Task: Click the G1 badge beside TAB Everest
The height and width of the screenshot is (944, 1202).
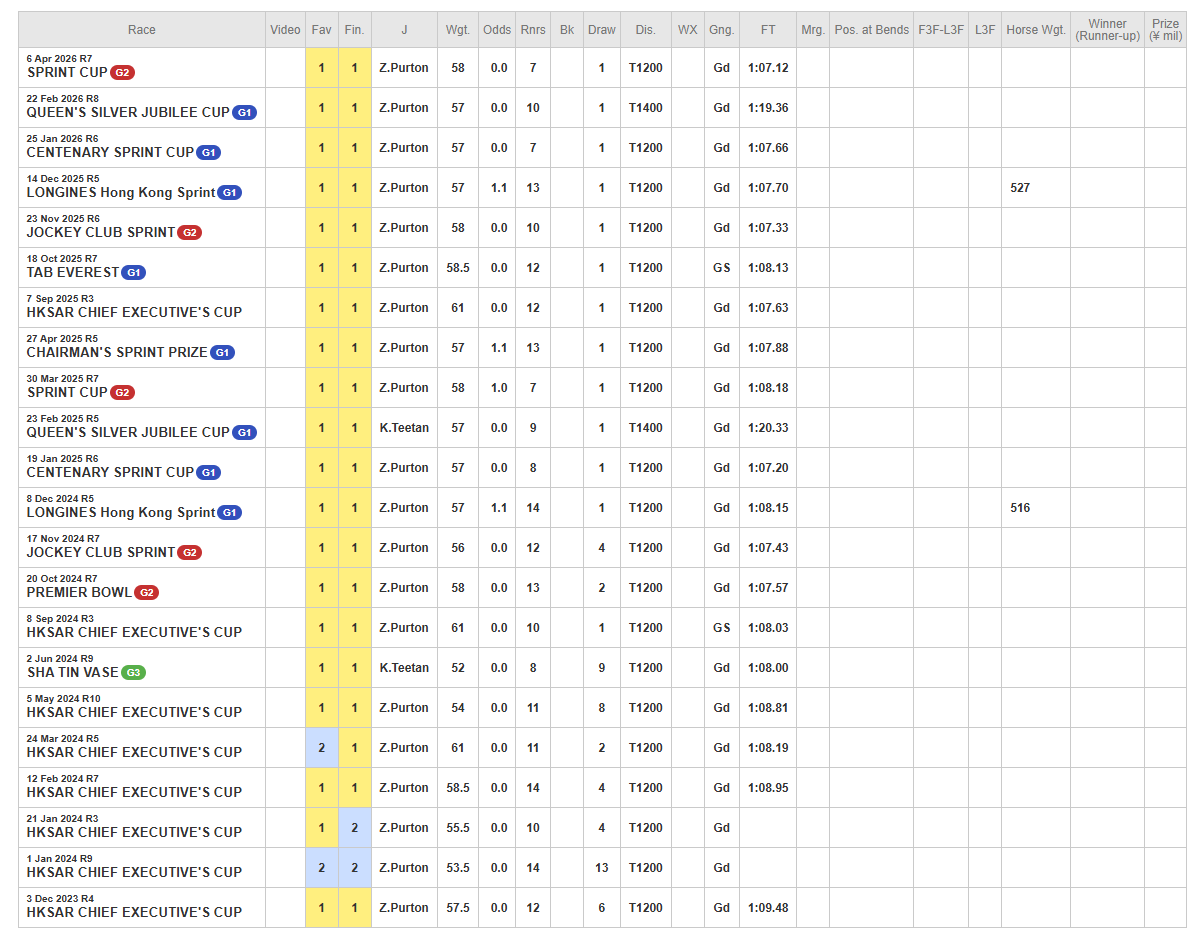Action: click(x=133, y=273)
